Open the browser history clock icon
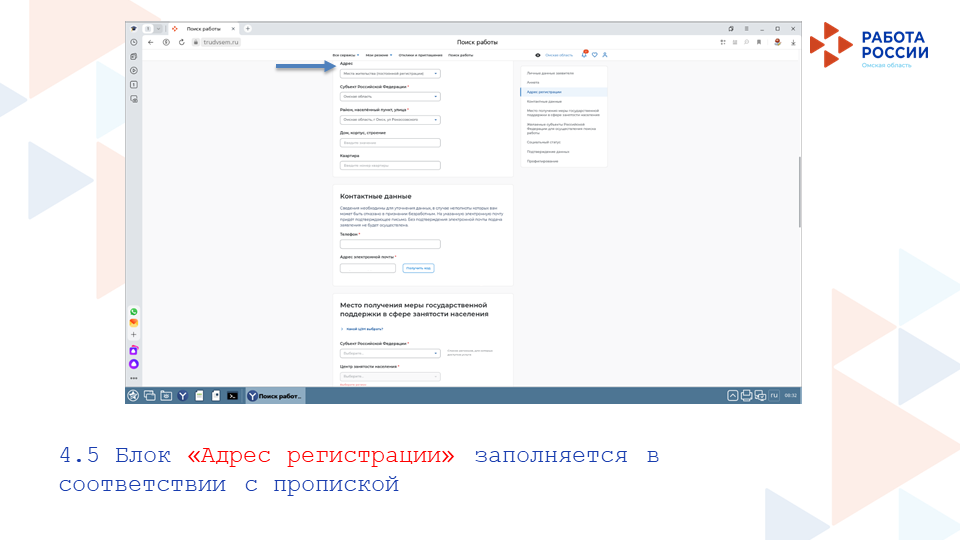 click(133, 42)
